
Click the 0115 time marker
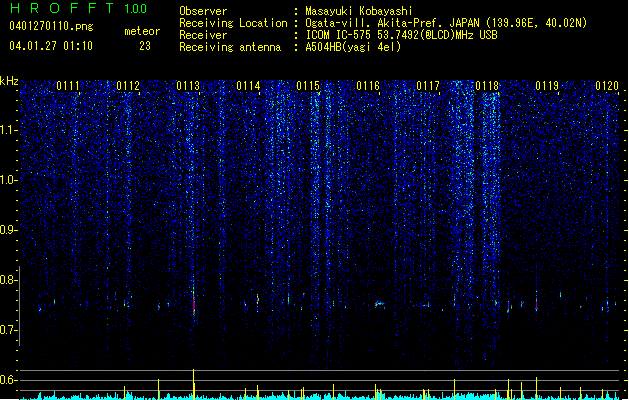[x=308, y=85]
